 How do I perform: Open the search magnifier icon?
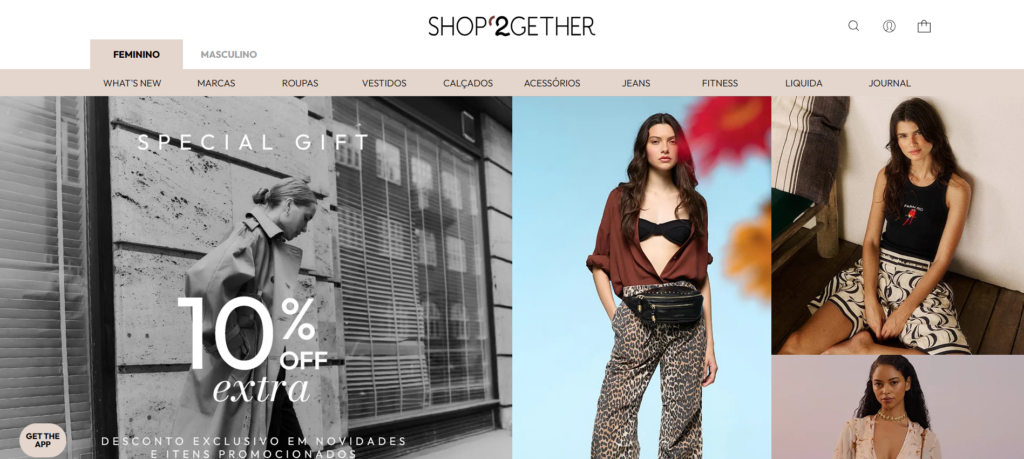coord(854,26)
